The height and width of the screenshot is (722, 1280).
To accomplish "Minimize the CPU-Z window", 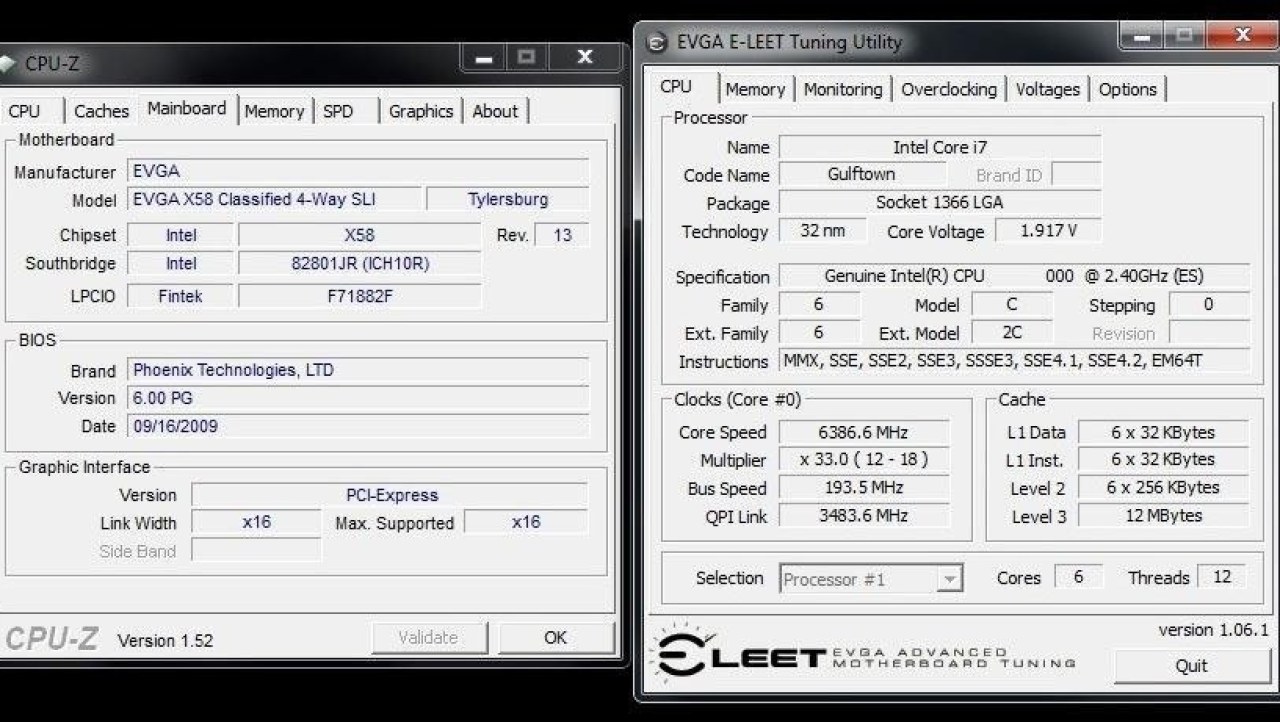I will 484,58.
